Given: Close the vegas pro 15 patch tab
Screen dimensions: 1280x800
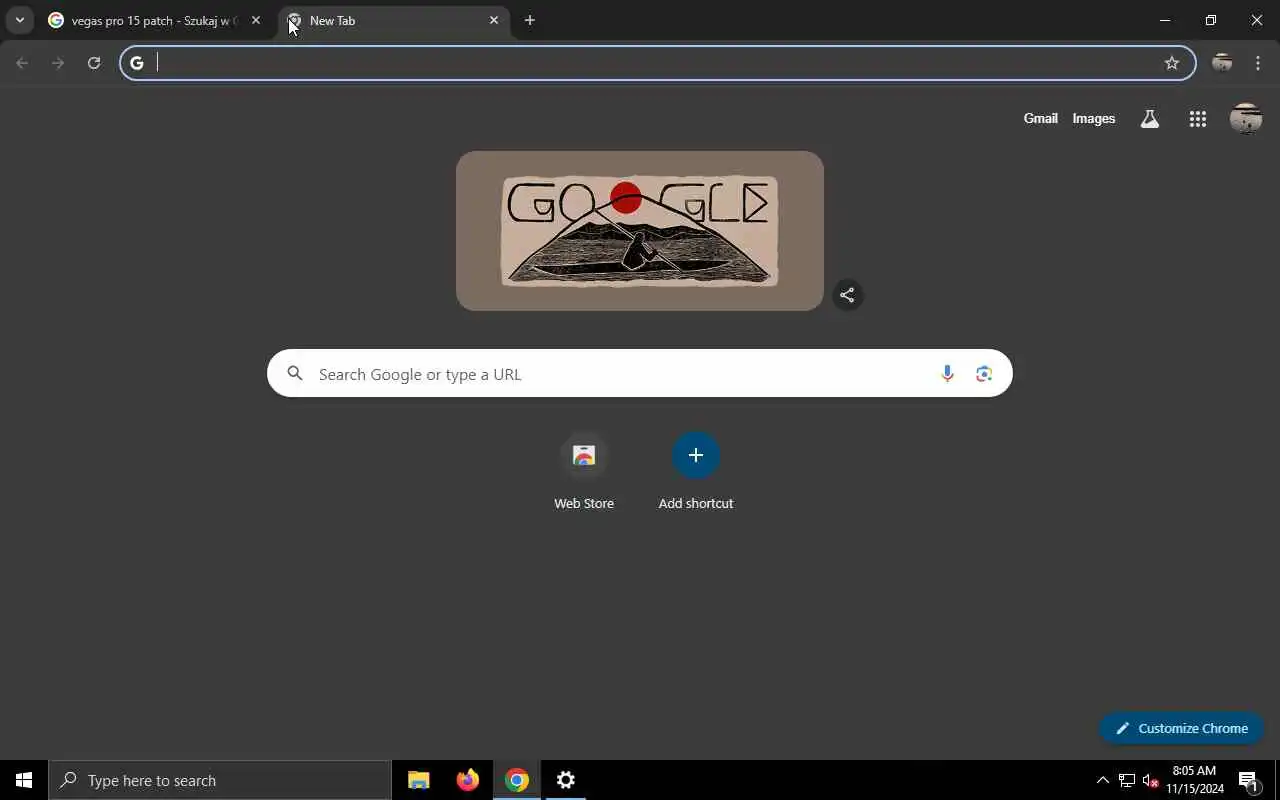Looking at the screenshot, I should pos(255,20).
